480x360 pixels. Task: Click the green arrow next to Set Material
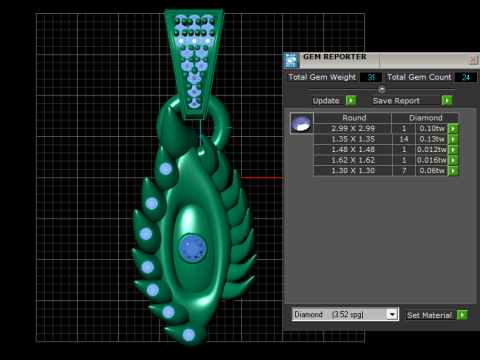[462, 315]
